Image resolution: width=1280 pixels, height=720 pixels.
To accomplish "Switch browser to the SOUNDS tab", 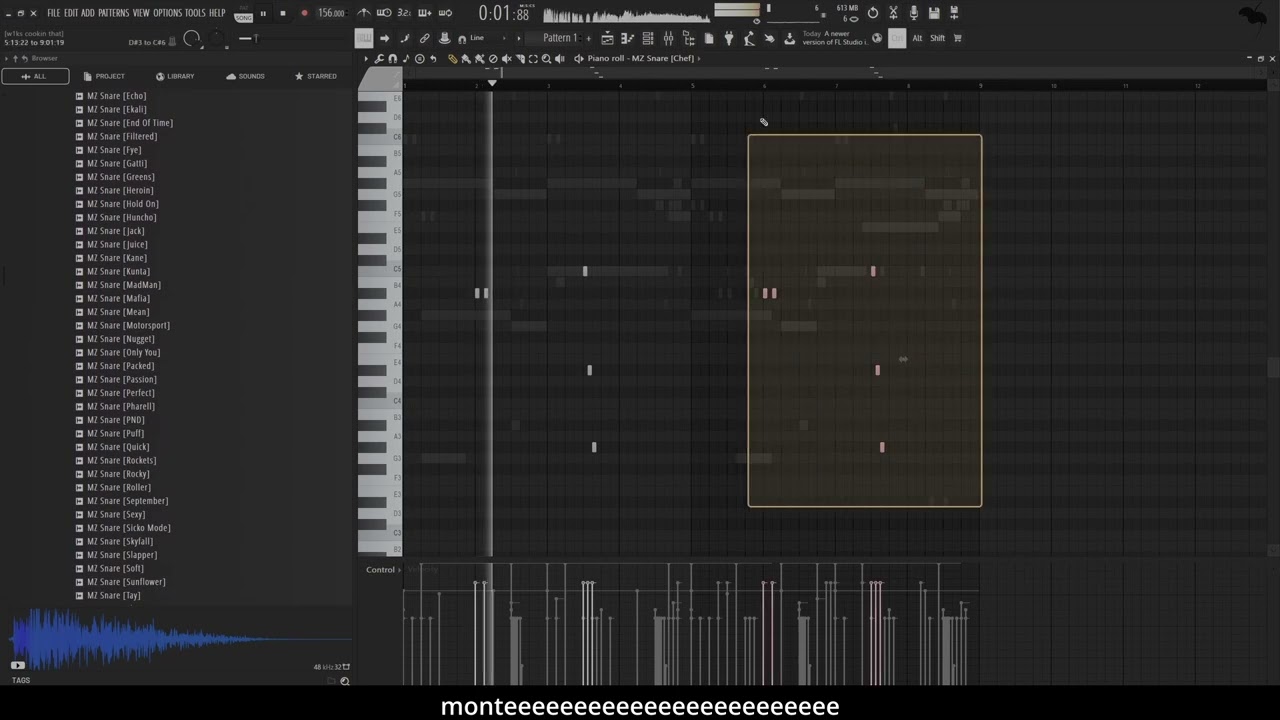I will pyautogui.click(x=245, y=76).
